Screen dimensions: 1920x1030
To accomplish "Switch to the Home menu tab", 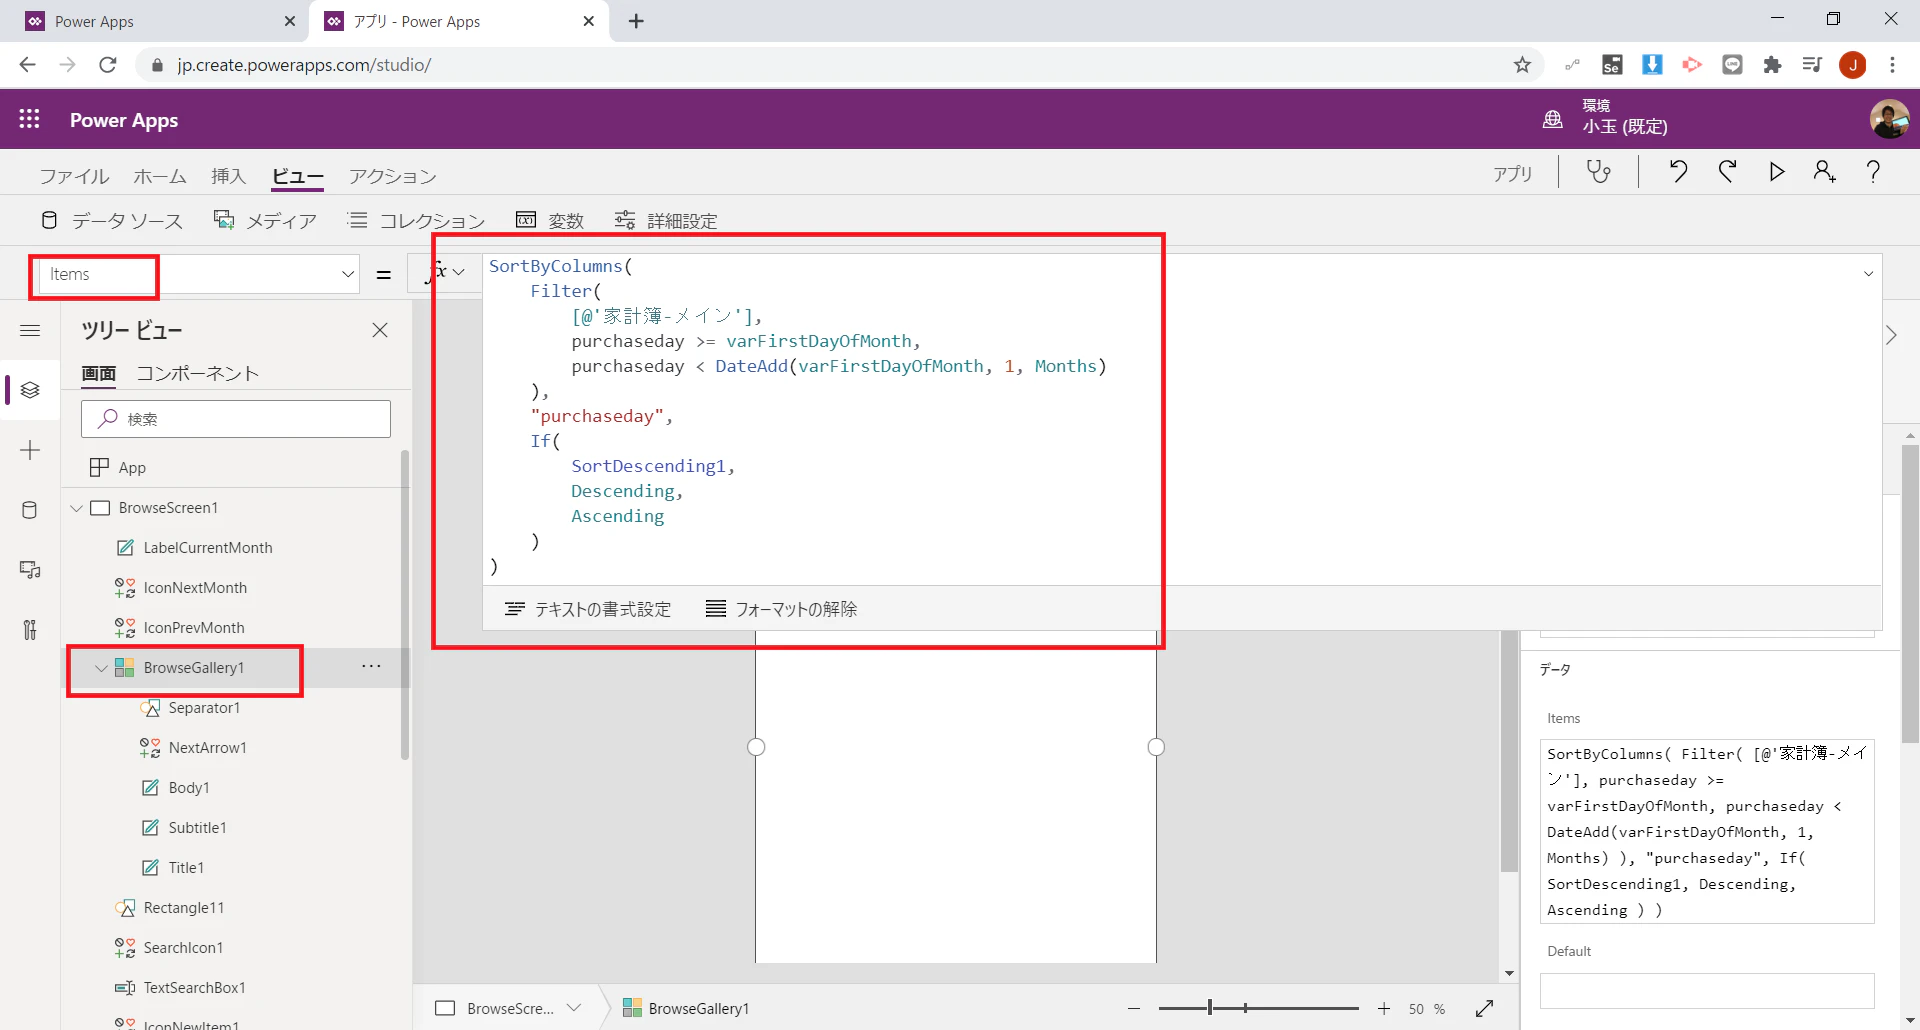I will coord(160,176).
